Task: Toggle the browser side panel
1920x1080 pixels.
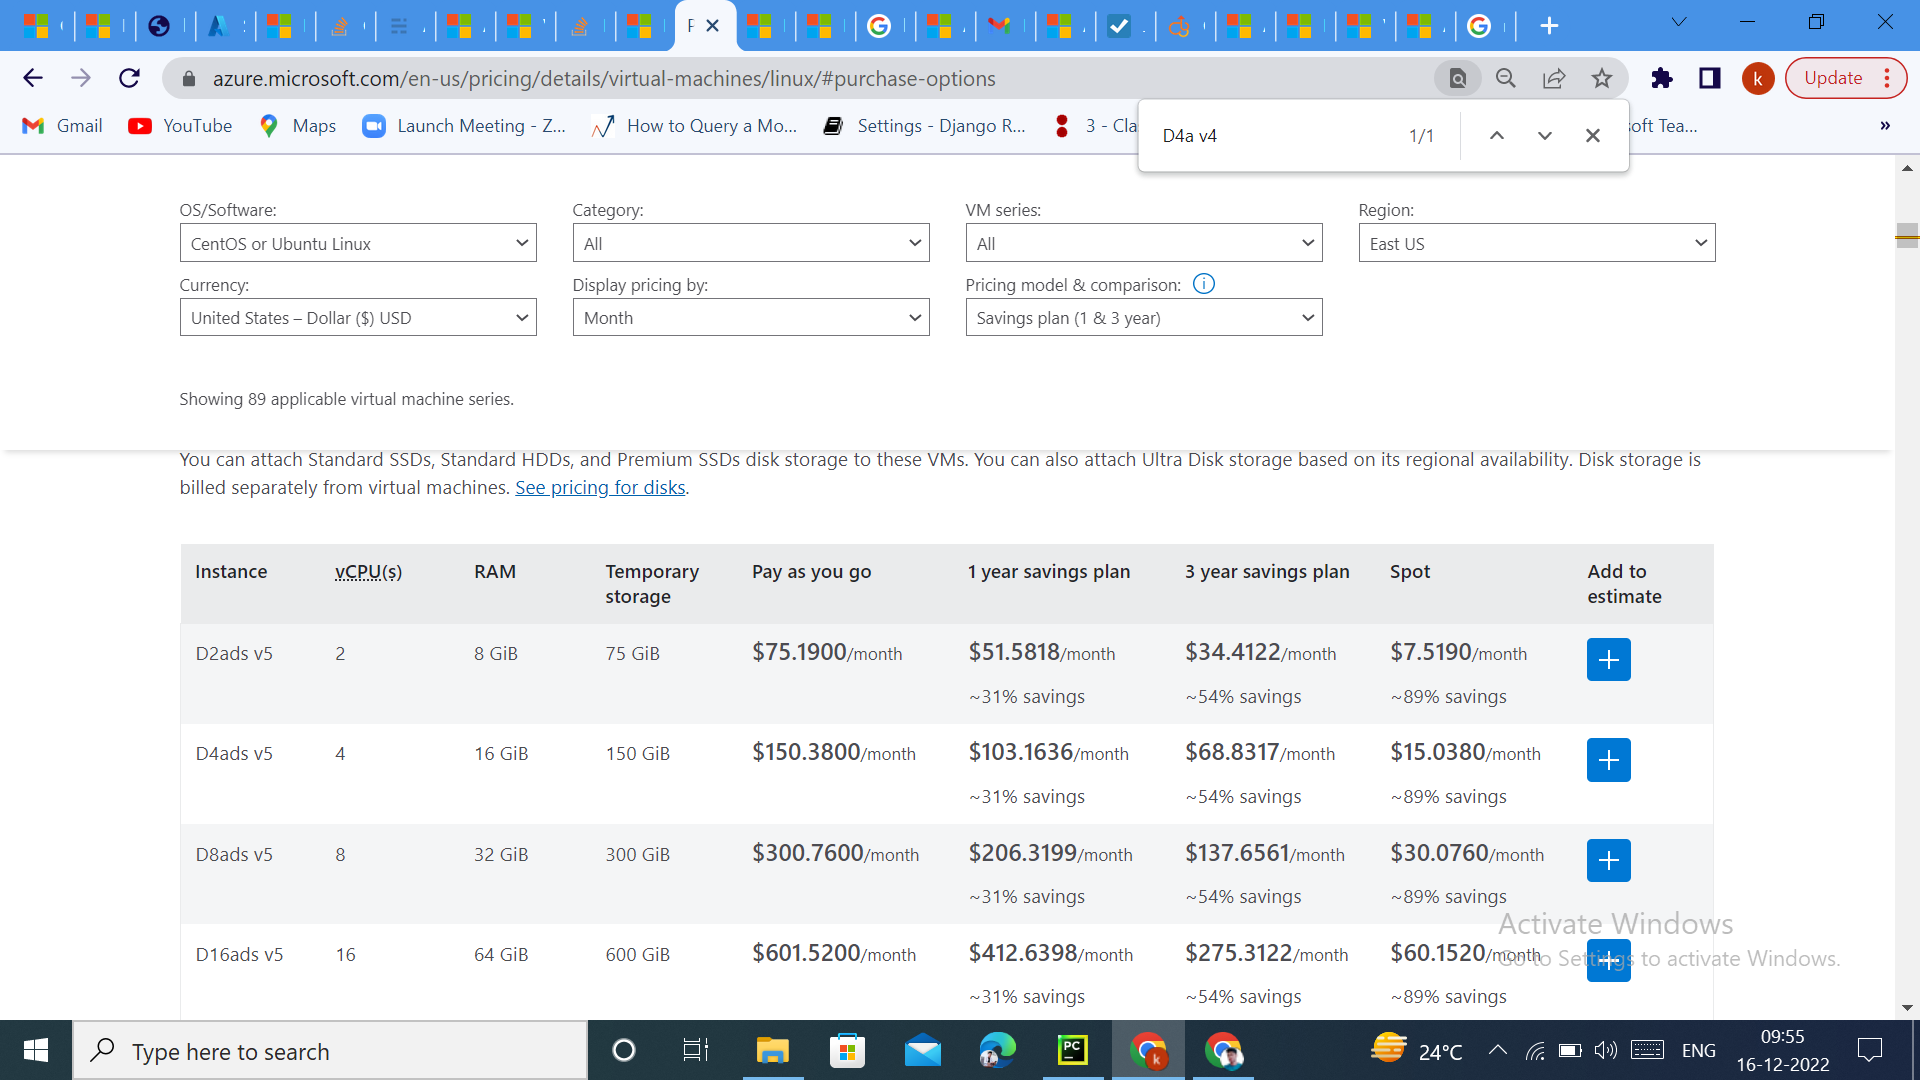Action: click(1709, 78)
